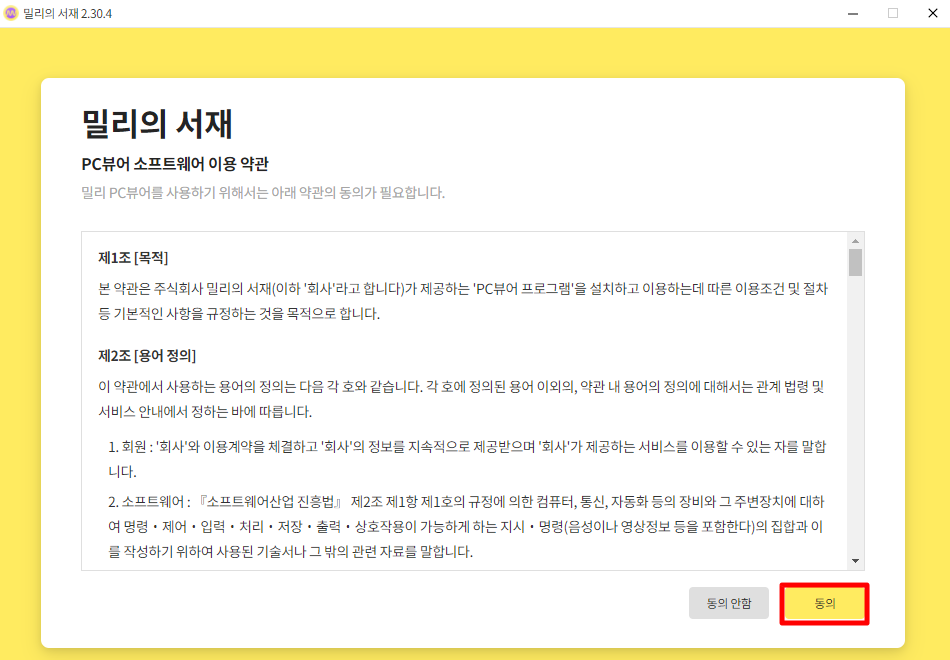Click the line starting '2. 소프트웨어'
The width and height of the screenshot is (950, 660).
coord(467,527)
